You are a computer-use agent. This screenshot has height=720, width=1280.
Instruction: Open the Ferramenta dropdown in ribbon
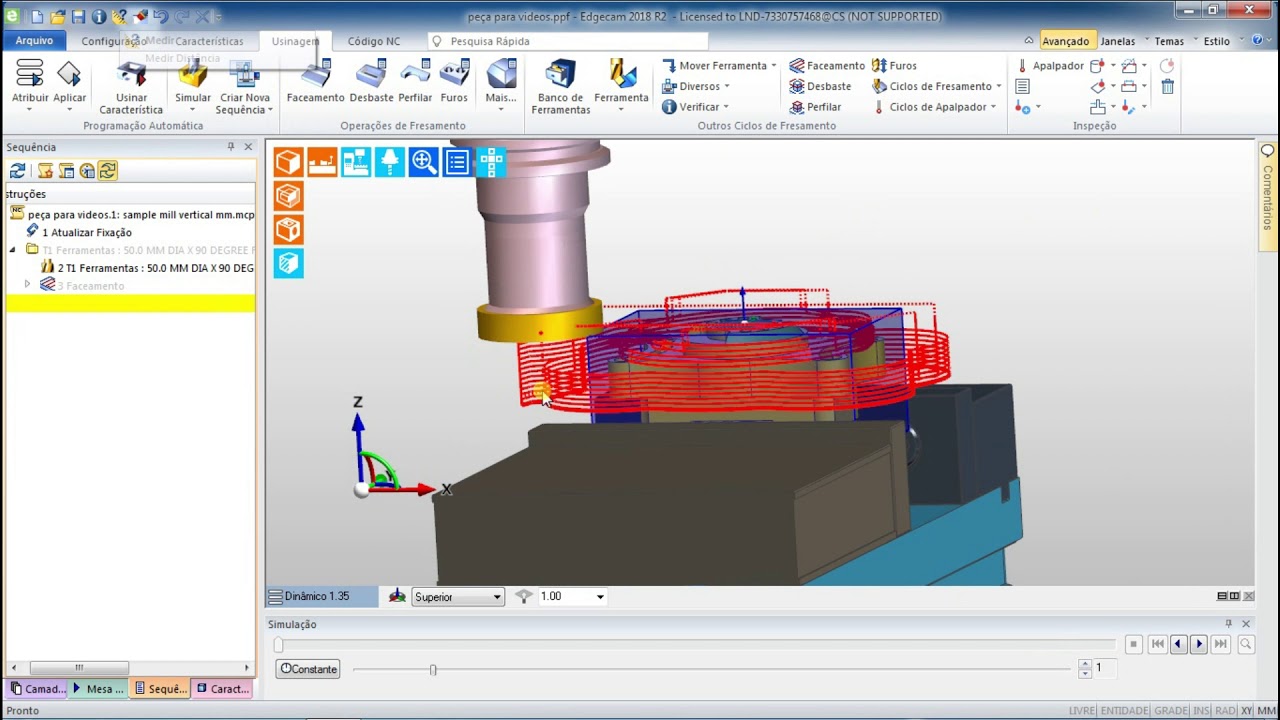621,86
